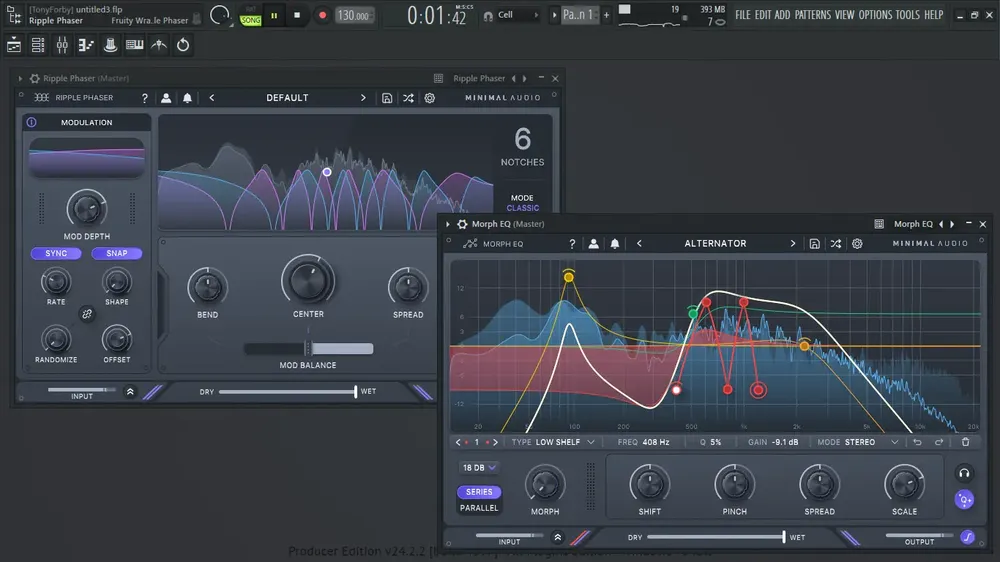Click the record button in transport
1000x562 pixels.
[322, 15]
